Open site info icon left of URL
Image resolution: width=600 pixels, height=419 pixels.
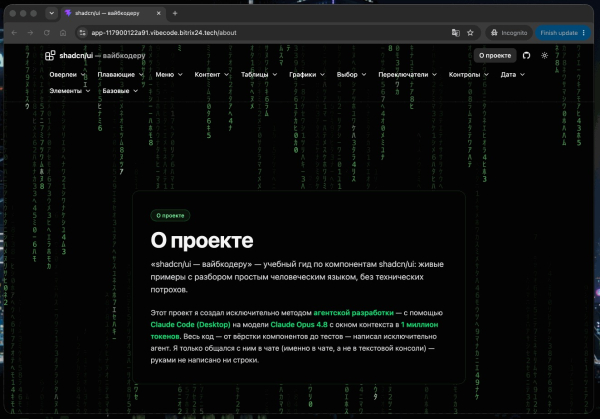pyautogui.click(x=82, y=33)
